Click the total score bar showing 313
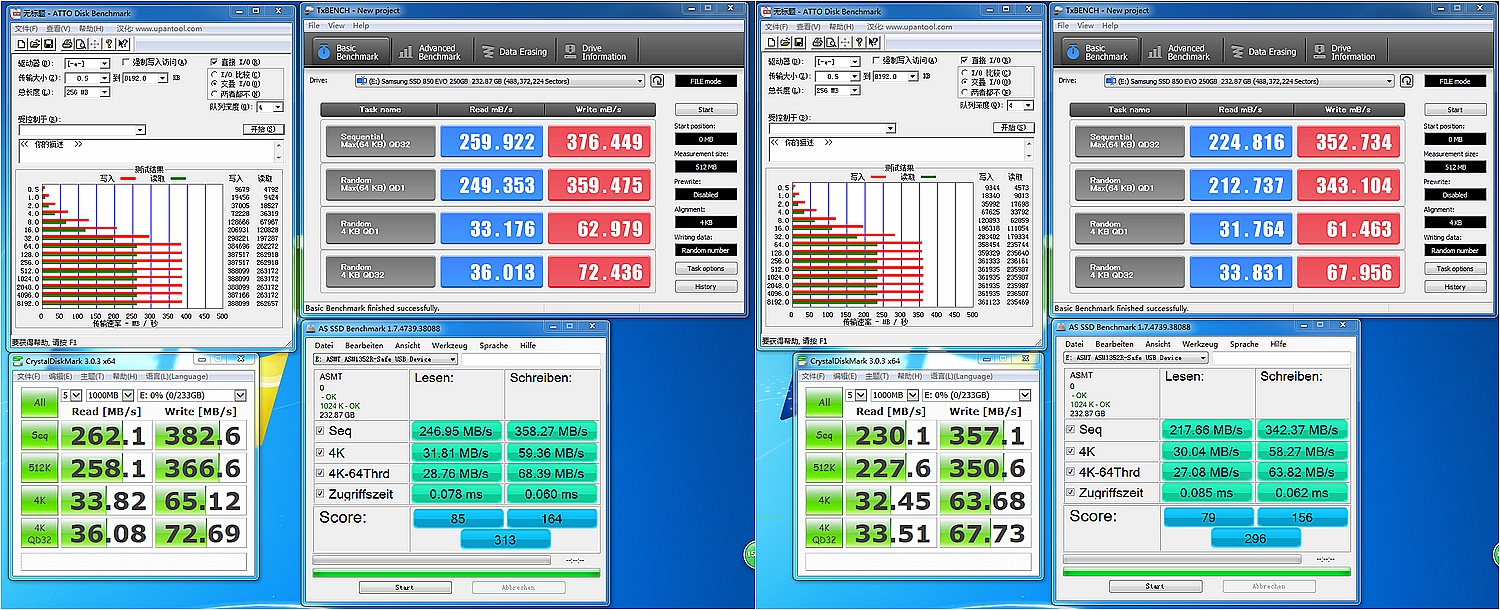1500x610 pixels. [505, 538]
